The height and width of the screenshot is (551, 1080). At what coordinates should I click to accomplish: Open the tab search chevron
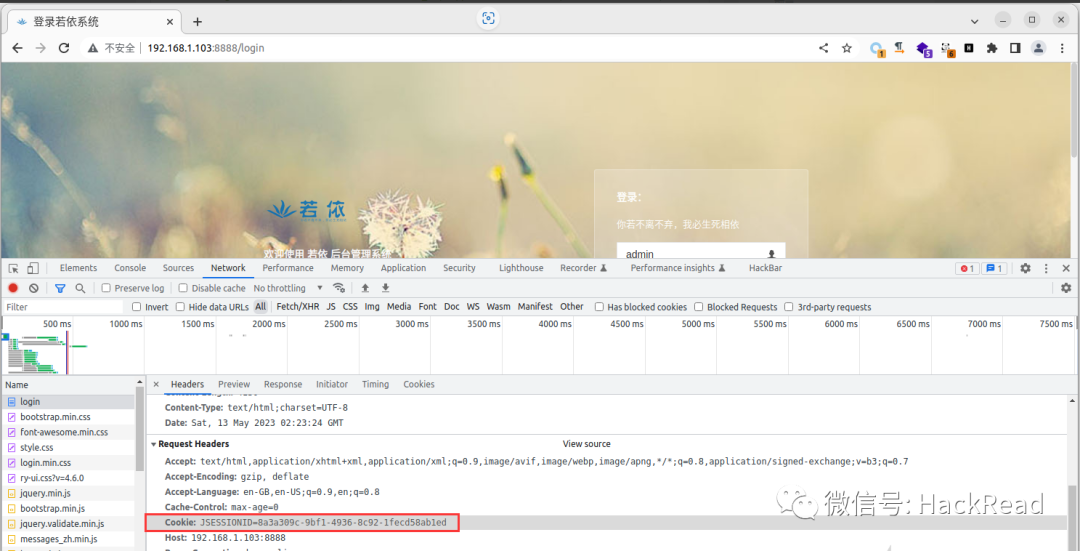(x=974, y=21)
